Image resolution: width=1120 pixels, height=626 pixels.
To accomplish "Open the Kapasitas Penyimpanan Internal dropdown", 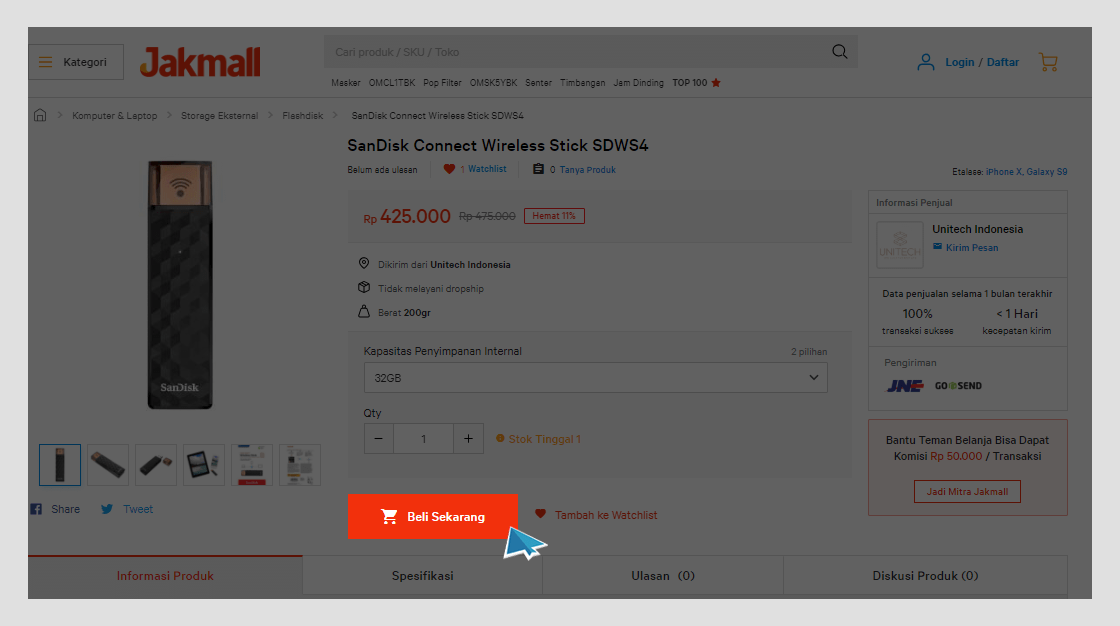I will point(596,377).
